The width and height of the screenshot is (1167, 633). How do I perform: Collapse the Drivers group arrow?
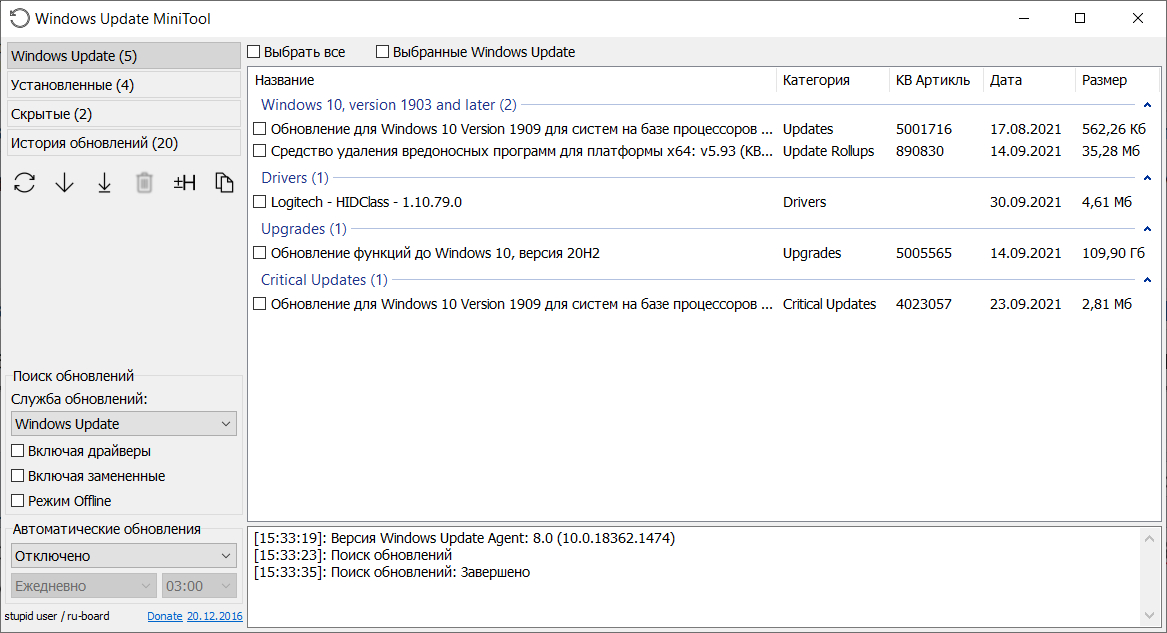[1147, 179]
